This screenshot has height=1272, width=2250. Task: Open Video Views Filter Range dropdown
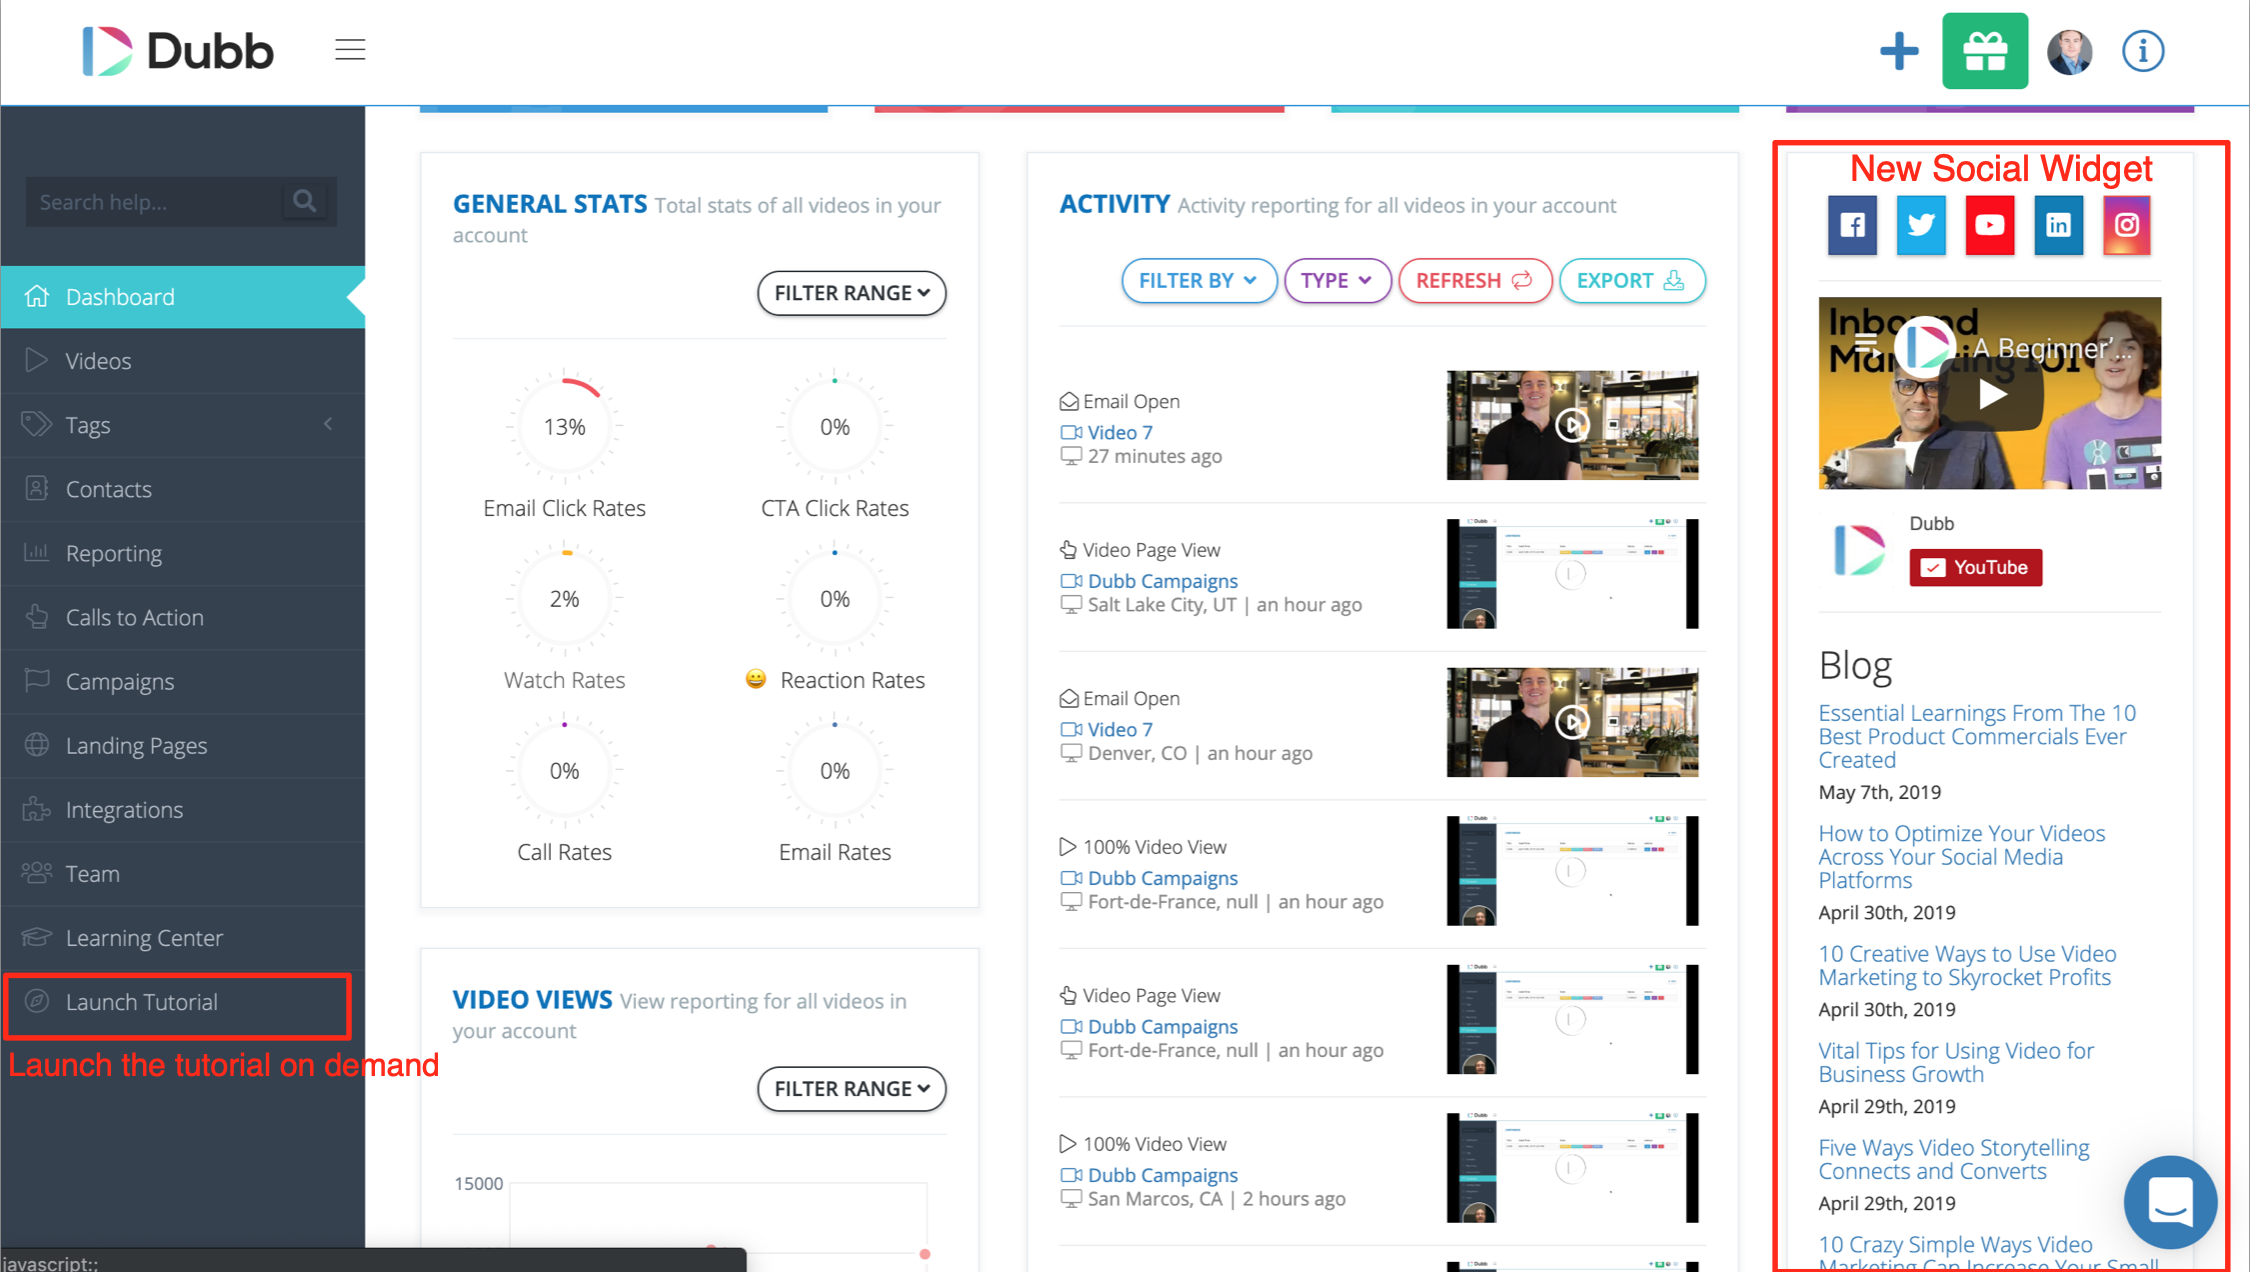click(x=851, y=1088)
